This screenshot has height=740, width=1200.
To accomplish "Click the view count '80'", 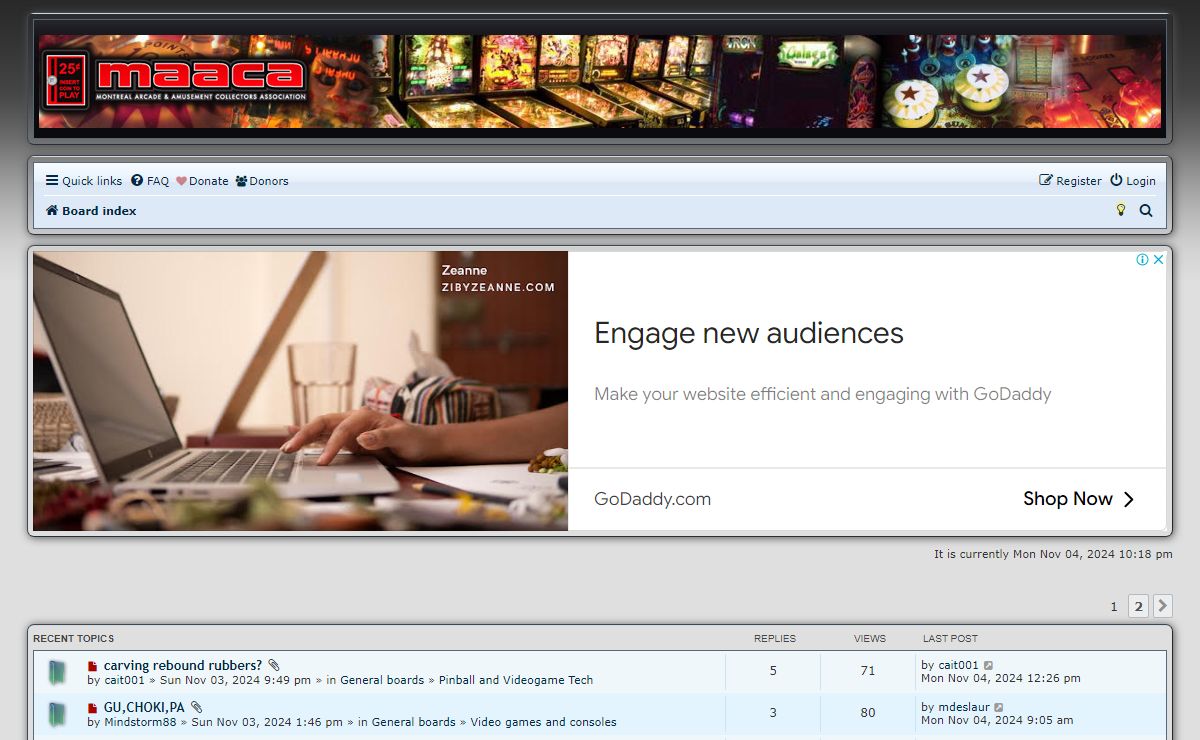I will pos(868,713).
